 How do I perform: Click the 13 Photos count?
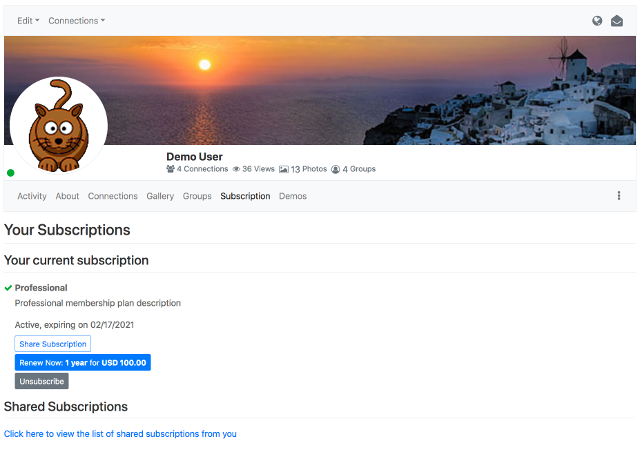(x=309, y=169)
